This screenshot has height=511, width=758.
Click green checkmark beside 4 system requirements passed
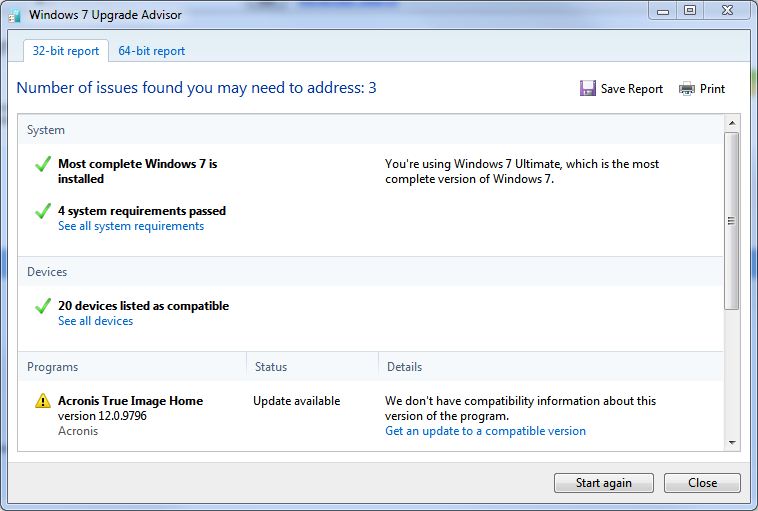click(x=43, y=211)
